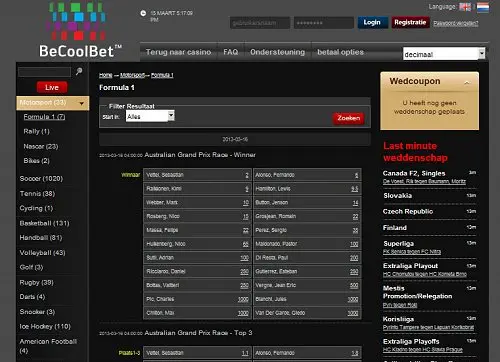Open Darts (4) category
This screenshot has width=500, height=362.
click(x=32, y=297)
